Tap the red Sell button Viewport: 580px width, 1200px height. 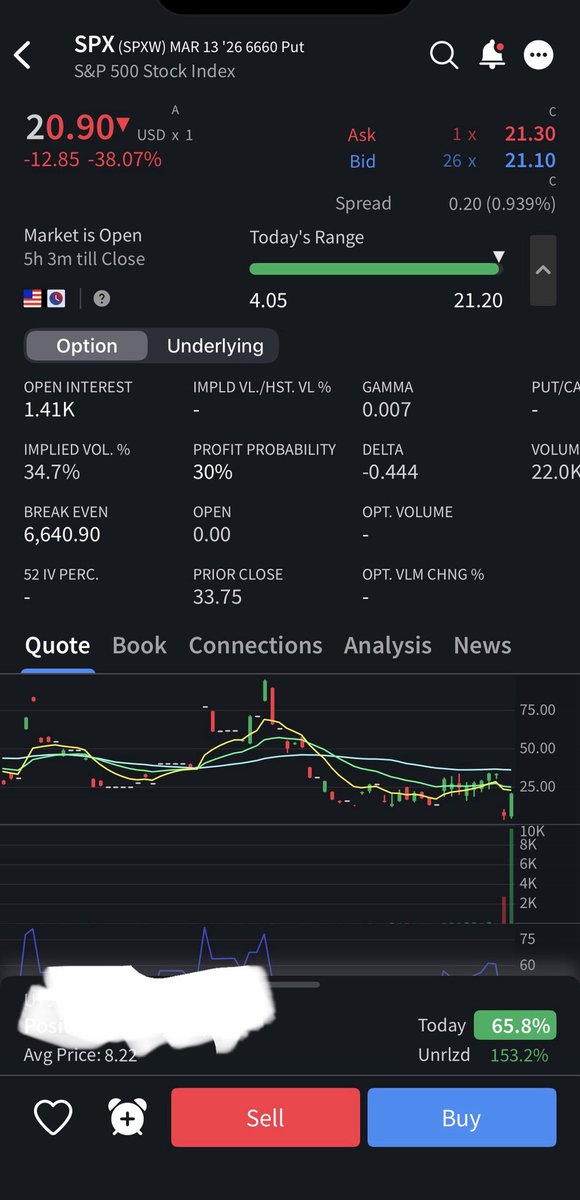(x=265, y=1117)
